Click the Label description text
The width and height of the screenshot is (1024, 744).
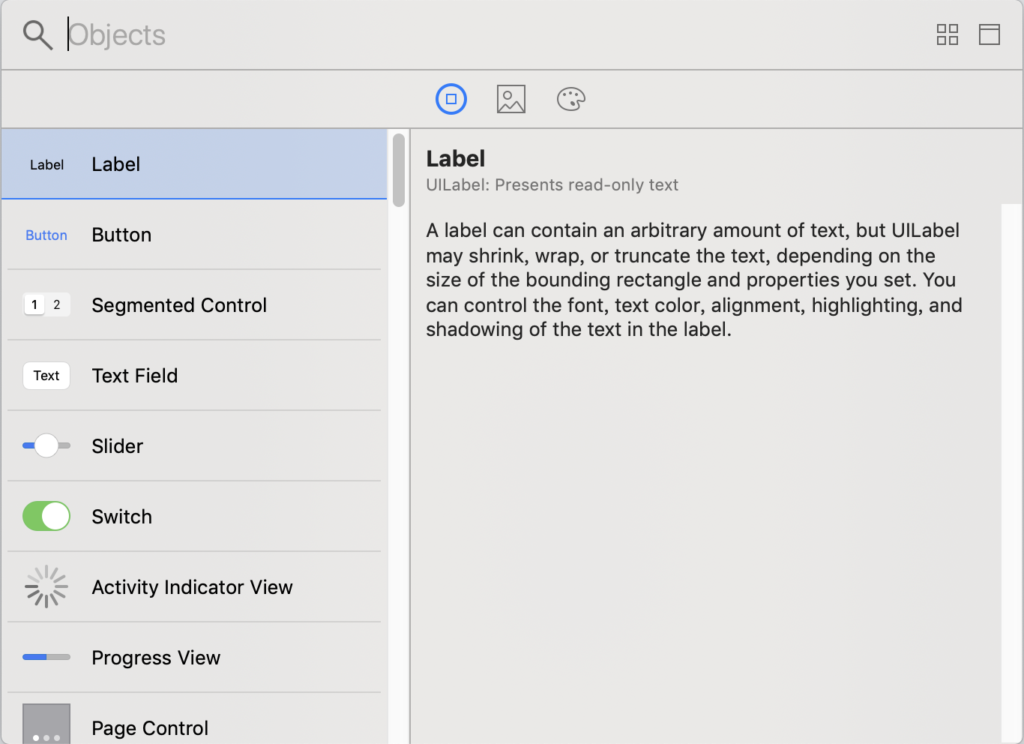694,279
